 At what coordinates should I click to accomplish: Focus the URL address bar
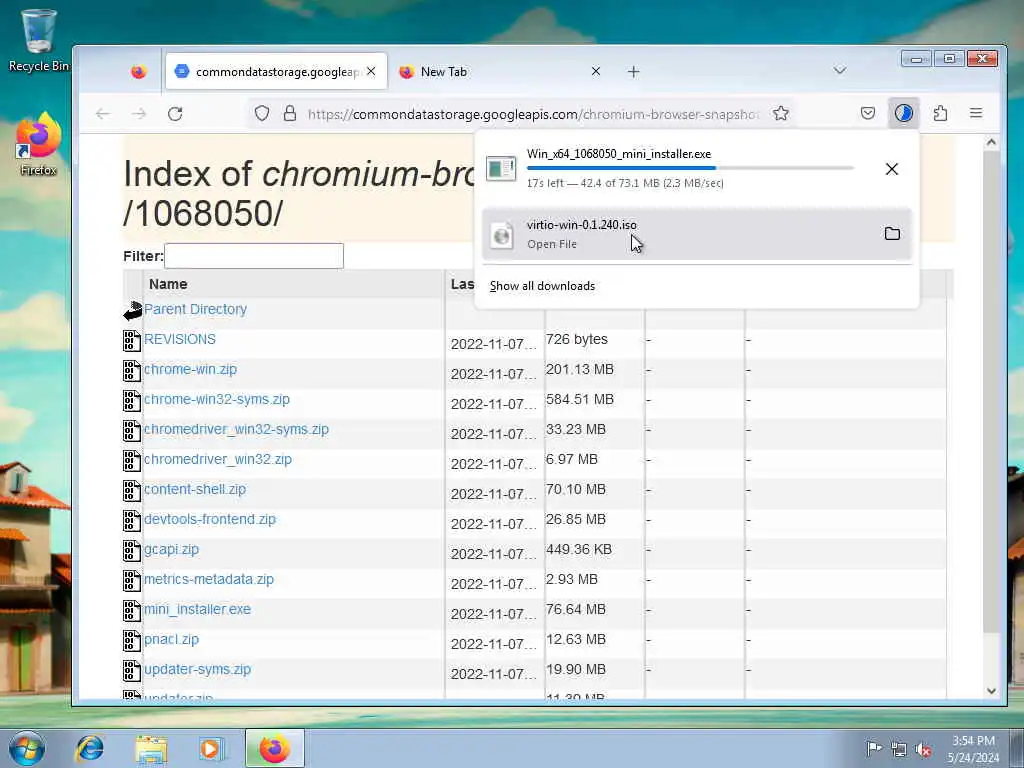point(532,114)
